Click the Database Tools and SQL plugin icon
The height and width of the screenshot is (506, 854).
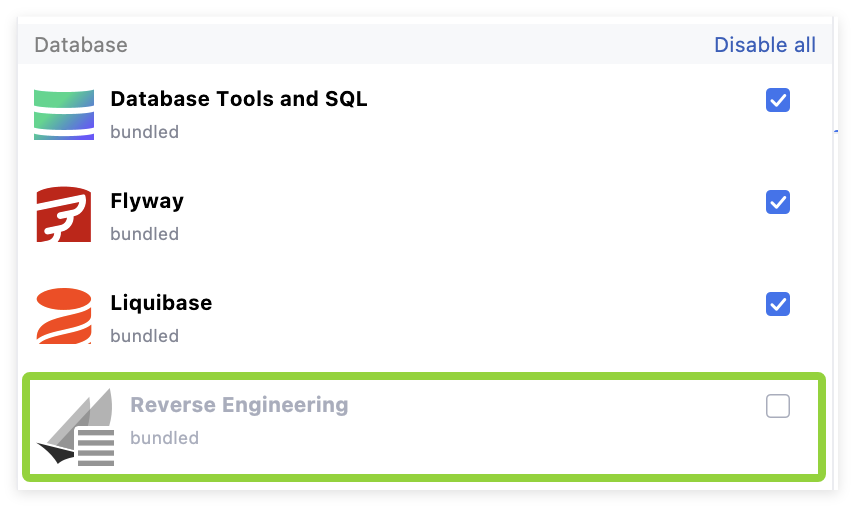tap(64, 114)
